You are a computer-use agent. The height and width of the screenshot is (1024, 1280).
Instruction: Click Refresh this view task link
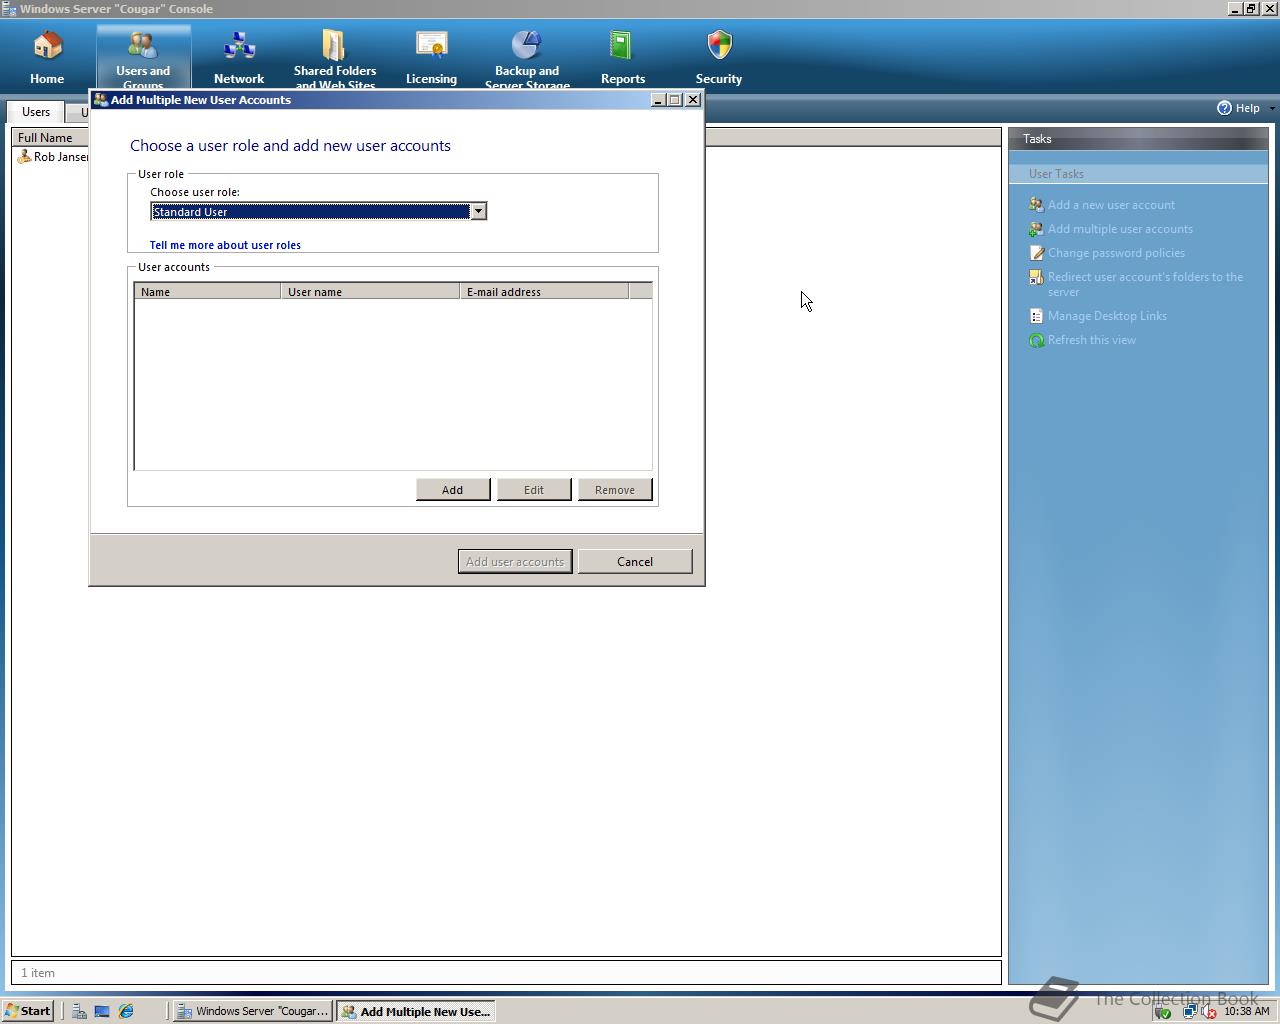pyautogui.click(x=1092, y=340)
